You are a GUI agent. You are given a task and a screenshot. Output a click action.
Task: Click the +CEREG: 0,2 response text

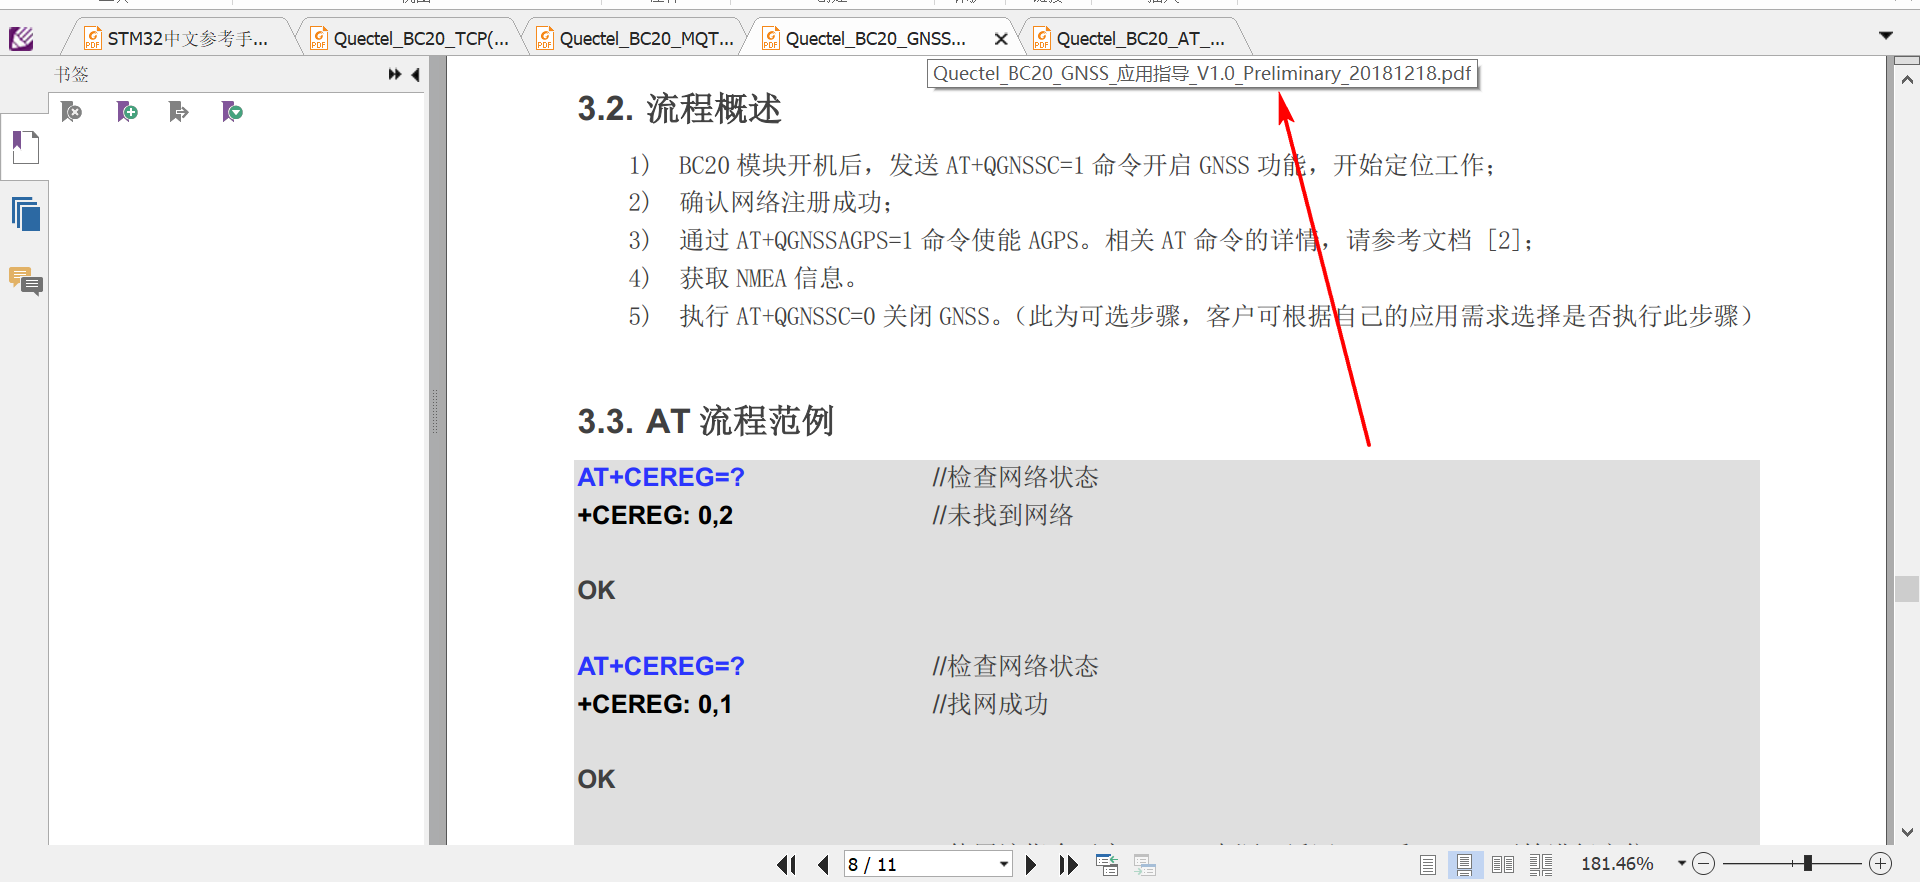point(655,515)
